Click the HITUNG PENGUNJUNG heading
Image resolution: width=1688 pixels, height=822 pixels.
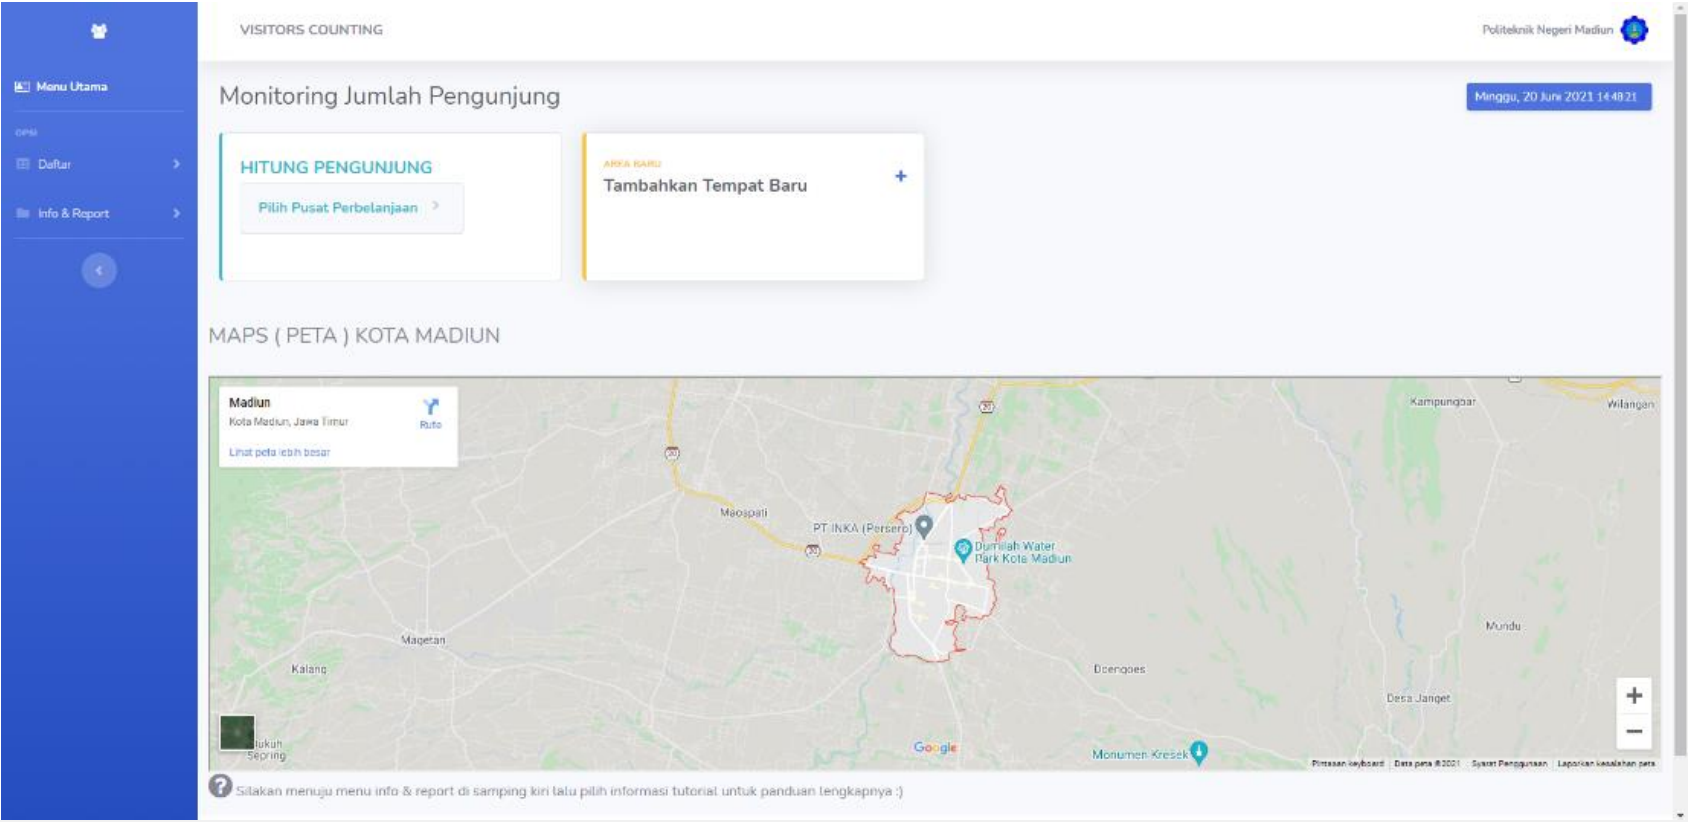[x=336, y=167]
